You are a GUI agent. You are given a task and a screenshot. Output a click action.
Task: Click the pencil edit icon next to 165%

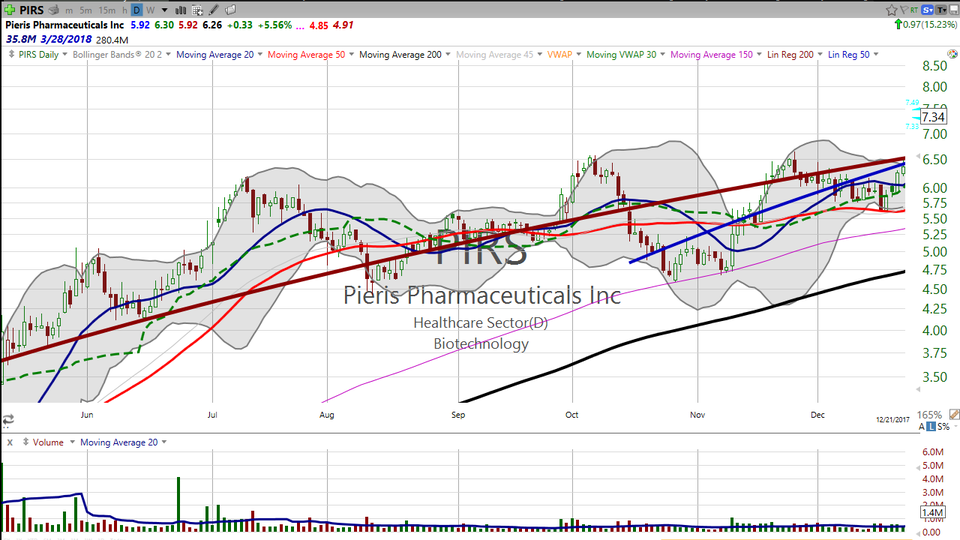click(954, 414)
